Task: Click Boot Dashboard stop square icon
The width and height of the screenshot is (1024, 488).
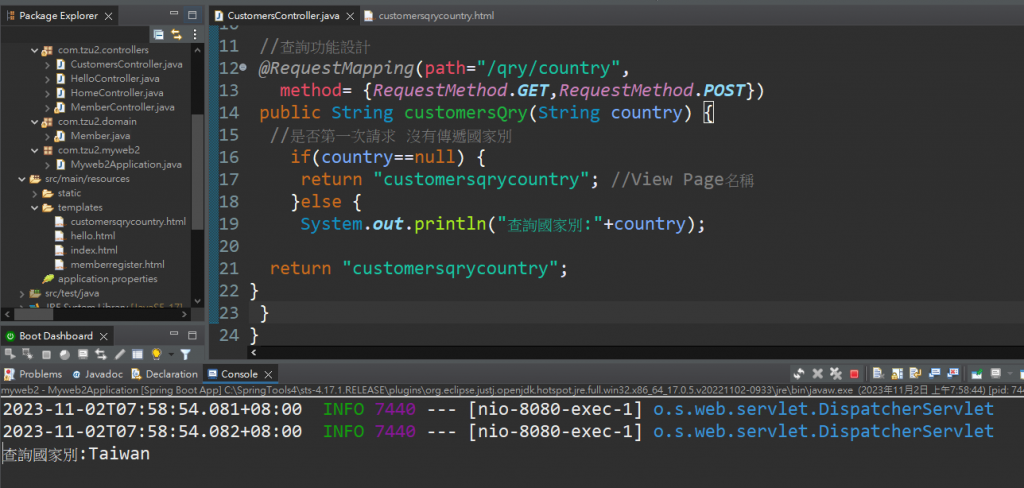Action: point(46,354)
